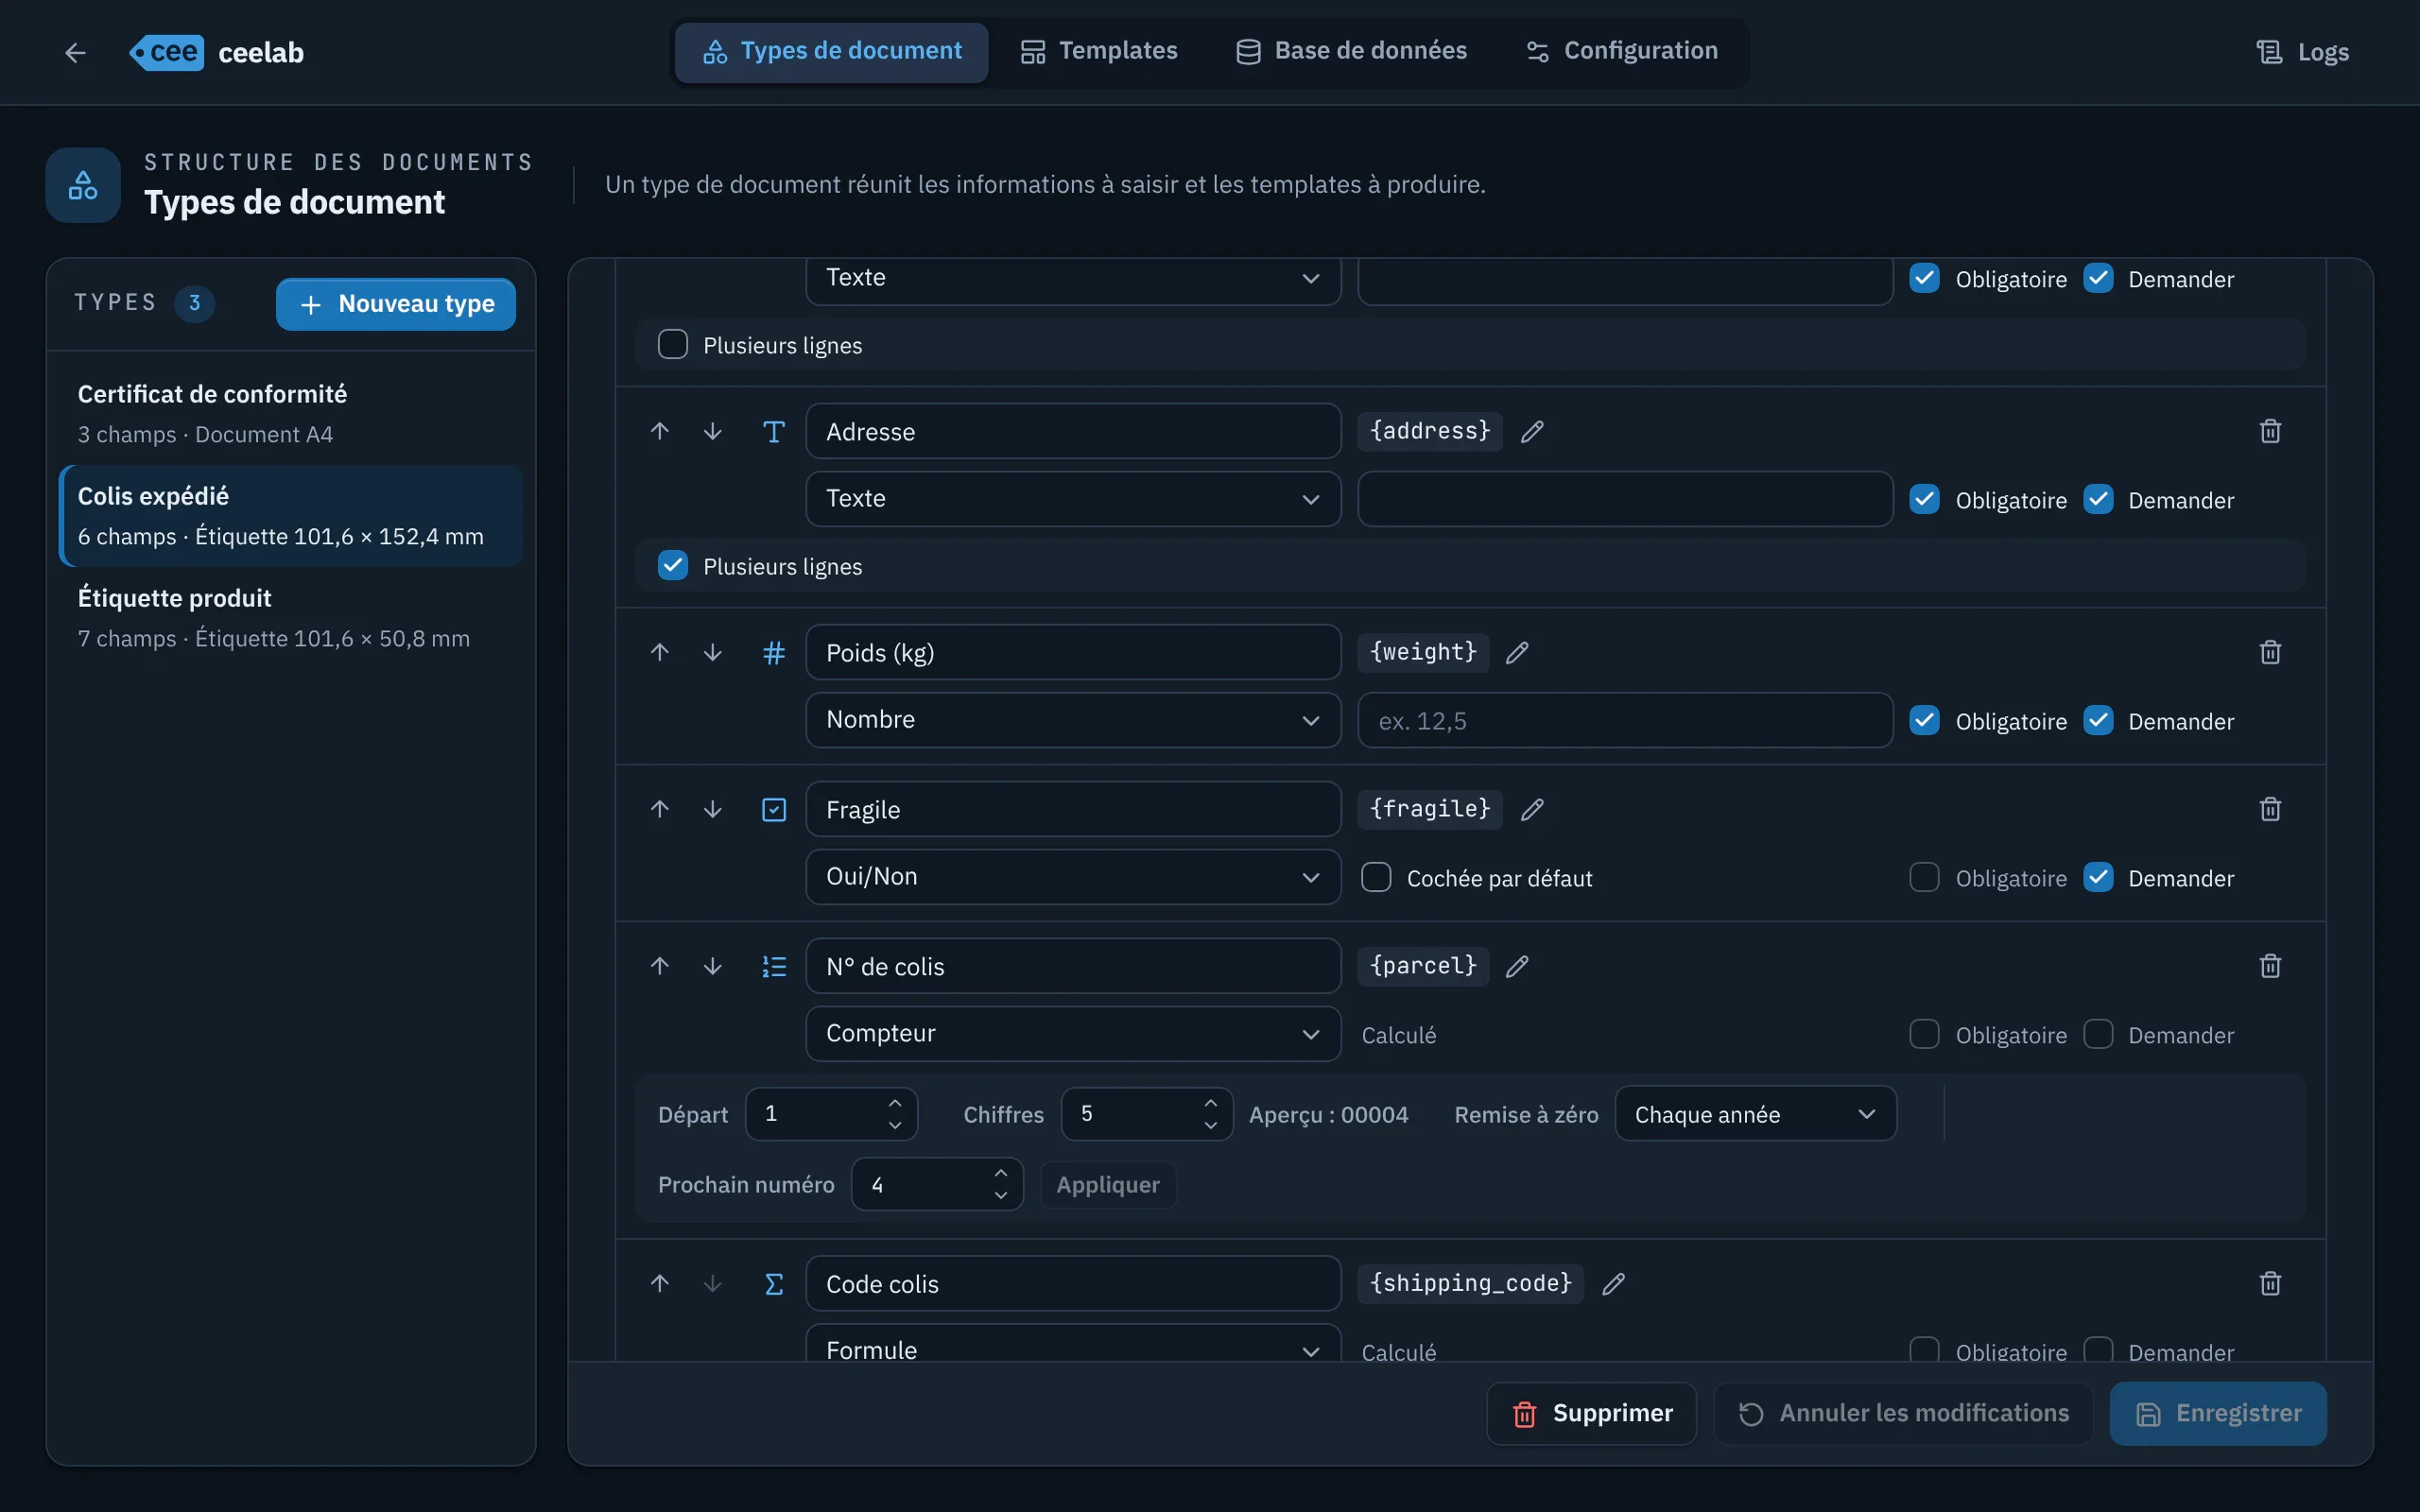The height and width of the screenshot is (1512, 2420).
Task: Edit the {weight} variable key
Action: point(1517,652)
